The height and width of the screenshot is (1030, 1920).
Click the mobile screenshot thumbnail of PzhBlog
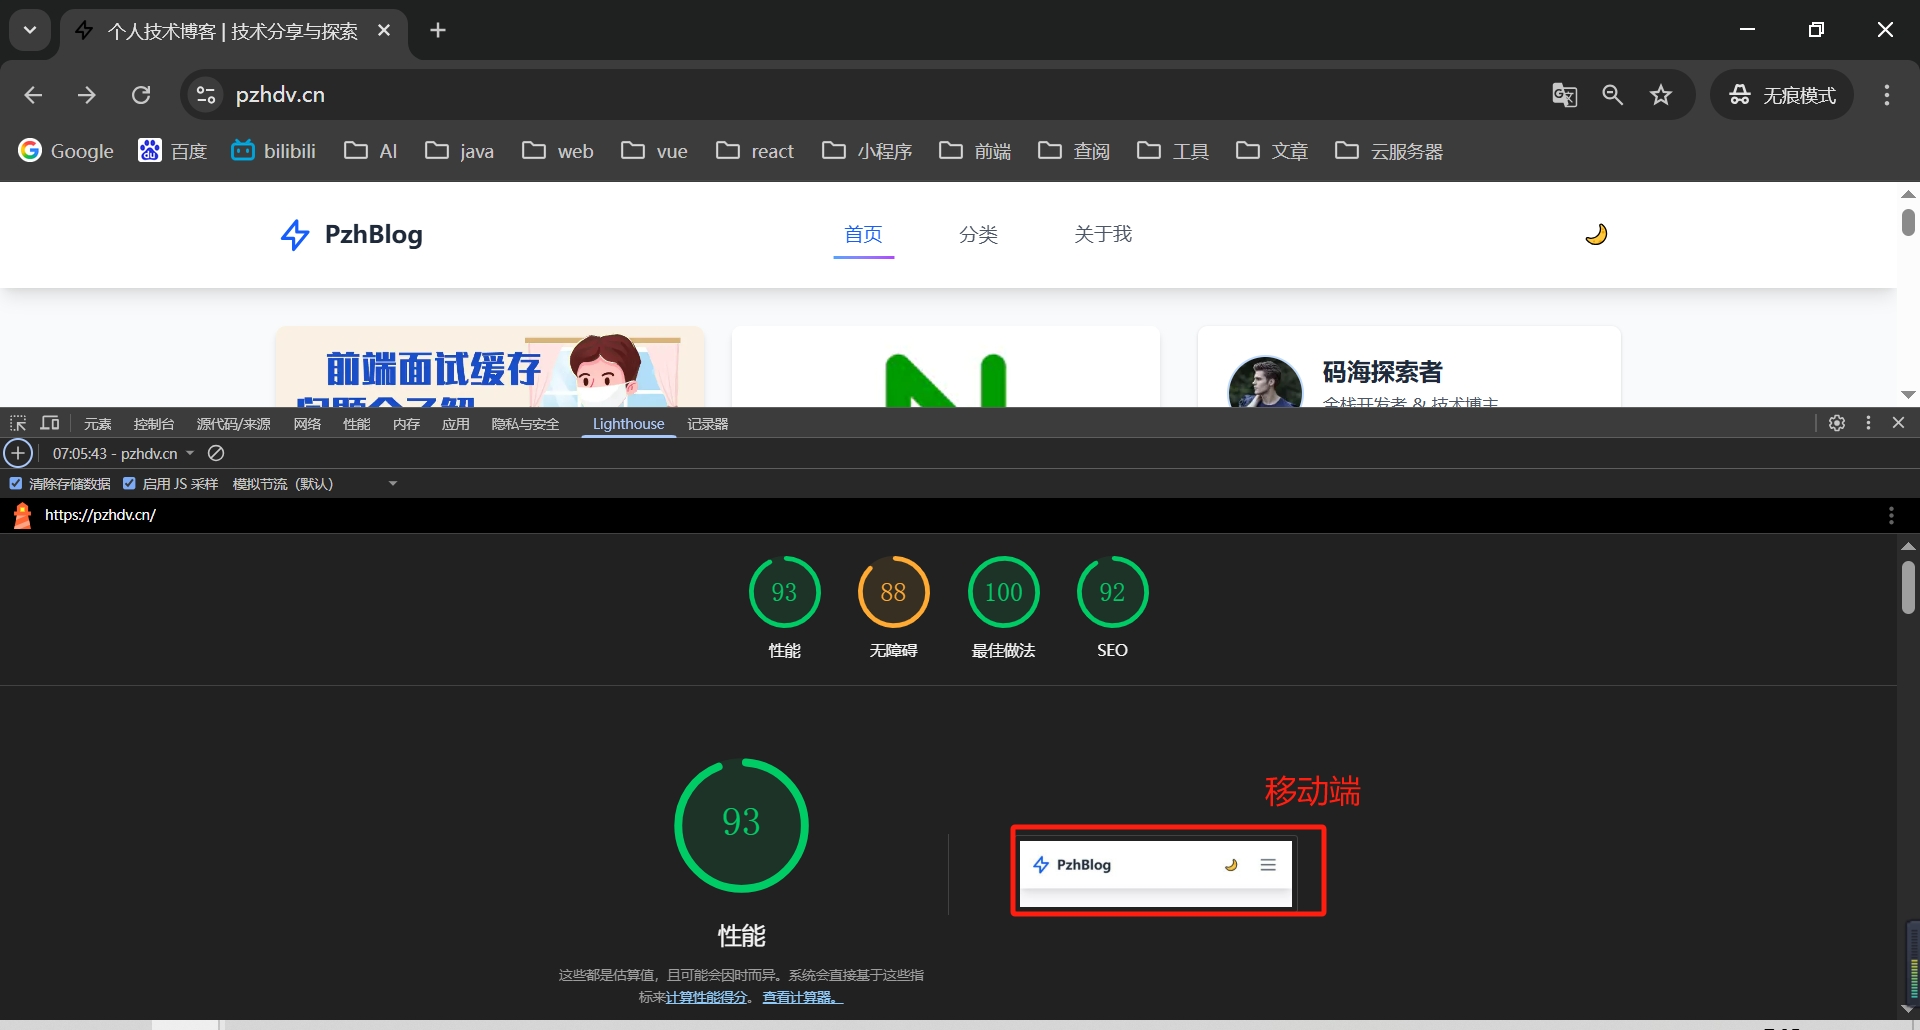1156,872
